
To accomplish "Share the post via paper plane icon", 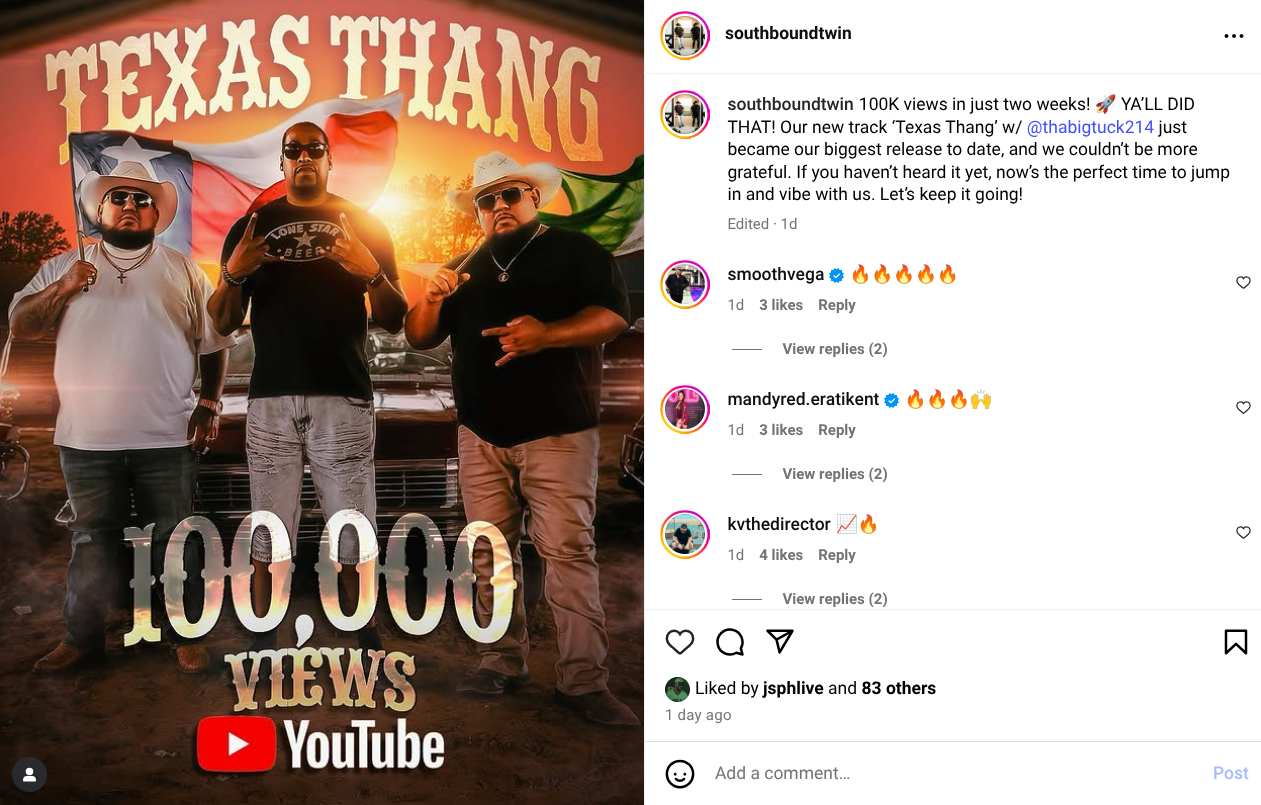I will point(780,642).
